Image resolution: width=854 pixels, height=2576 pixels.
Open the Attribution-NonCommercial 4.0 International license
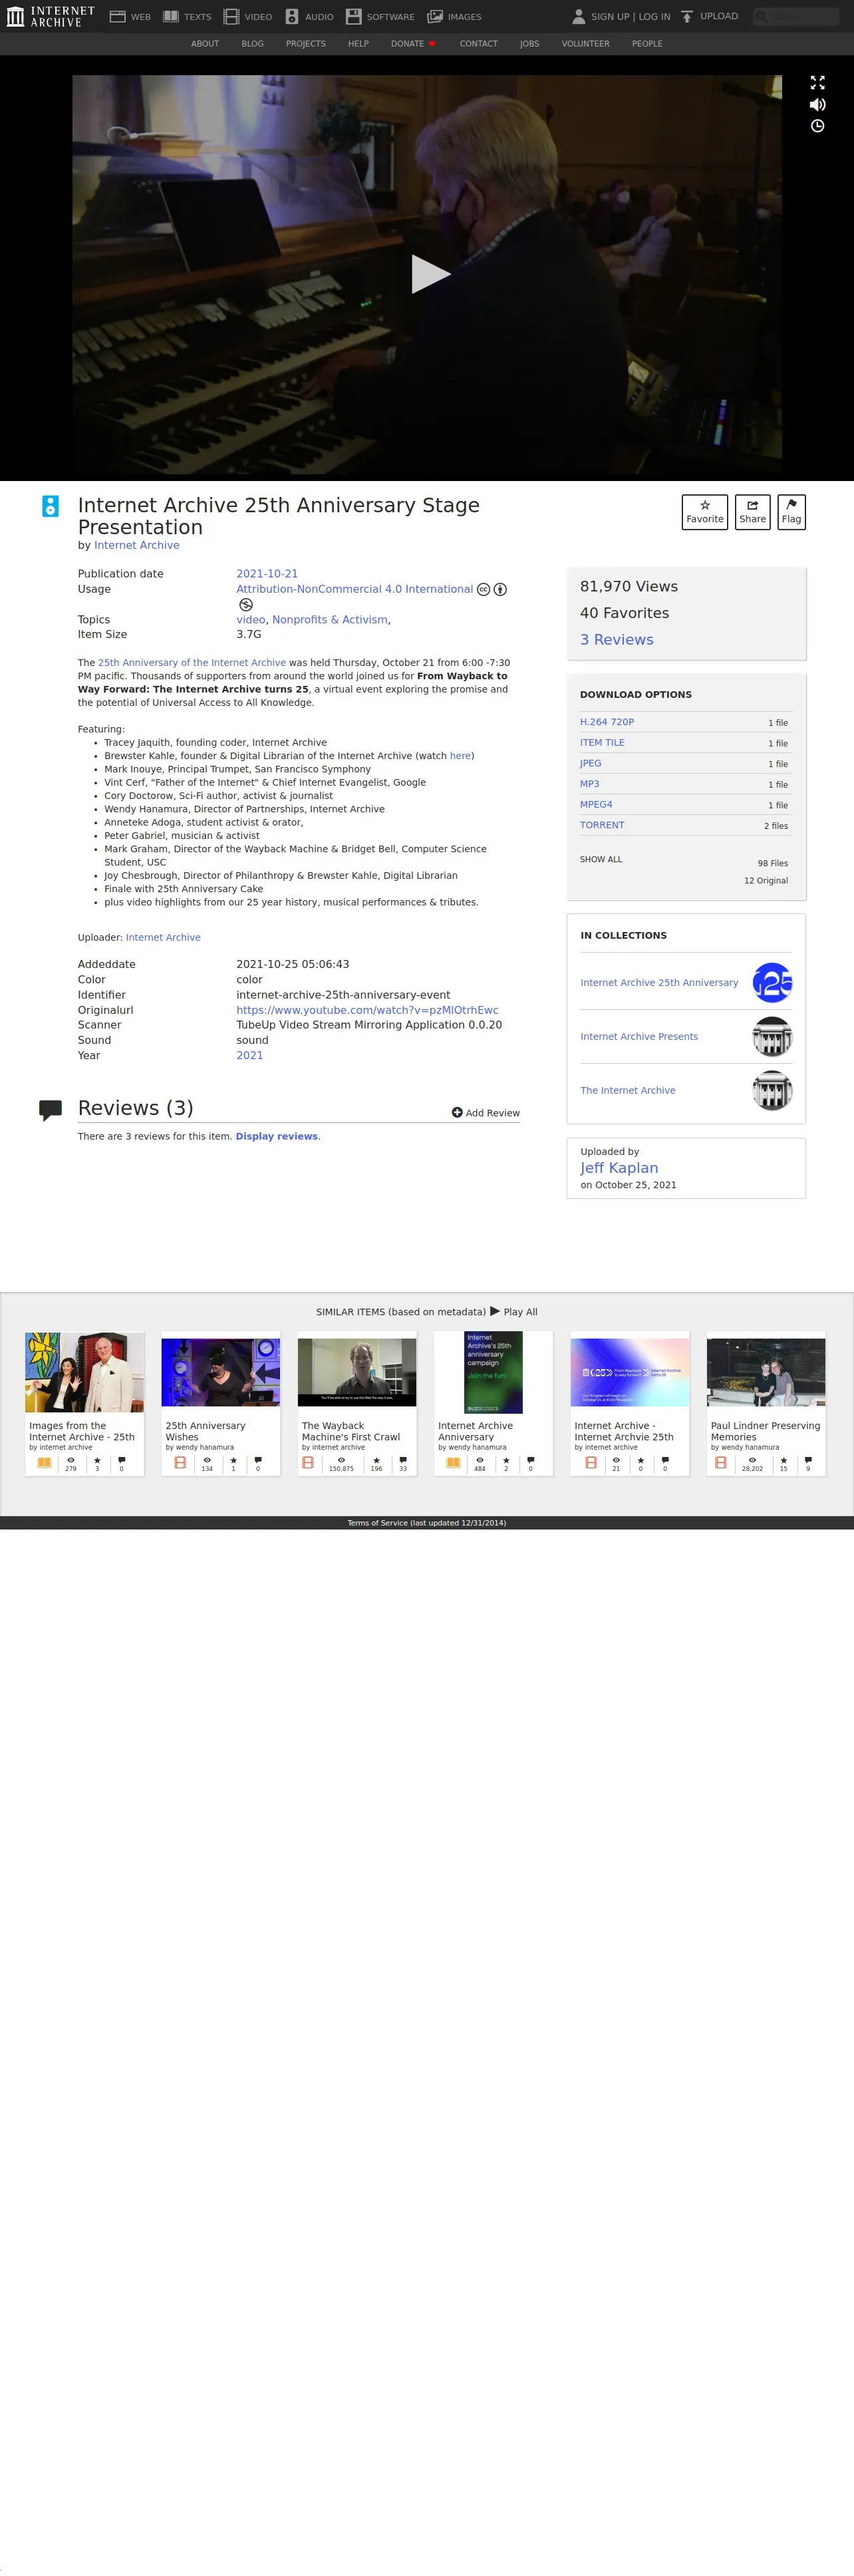354,589
